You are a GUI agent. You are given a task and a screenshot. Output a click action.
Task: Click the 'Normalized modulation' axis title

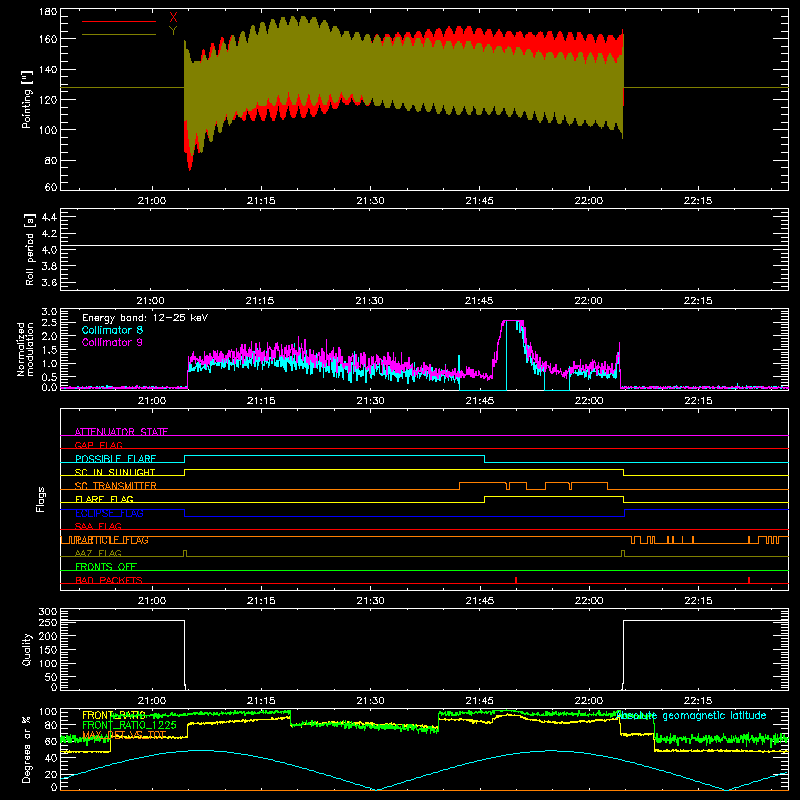point(24,349)
